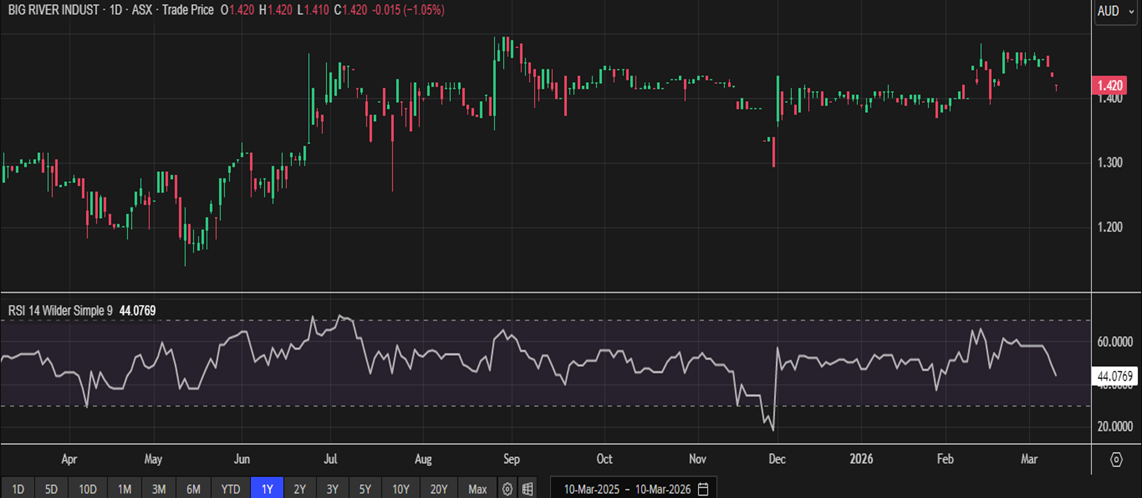Viewport: 1142px width, 498px height.
Task: Select the 2Y time range
Action: [300, 489]
